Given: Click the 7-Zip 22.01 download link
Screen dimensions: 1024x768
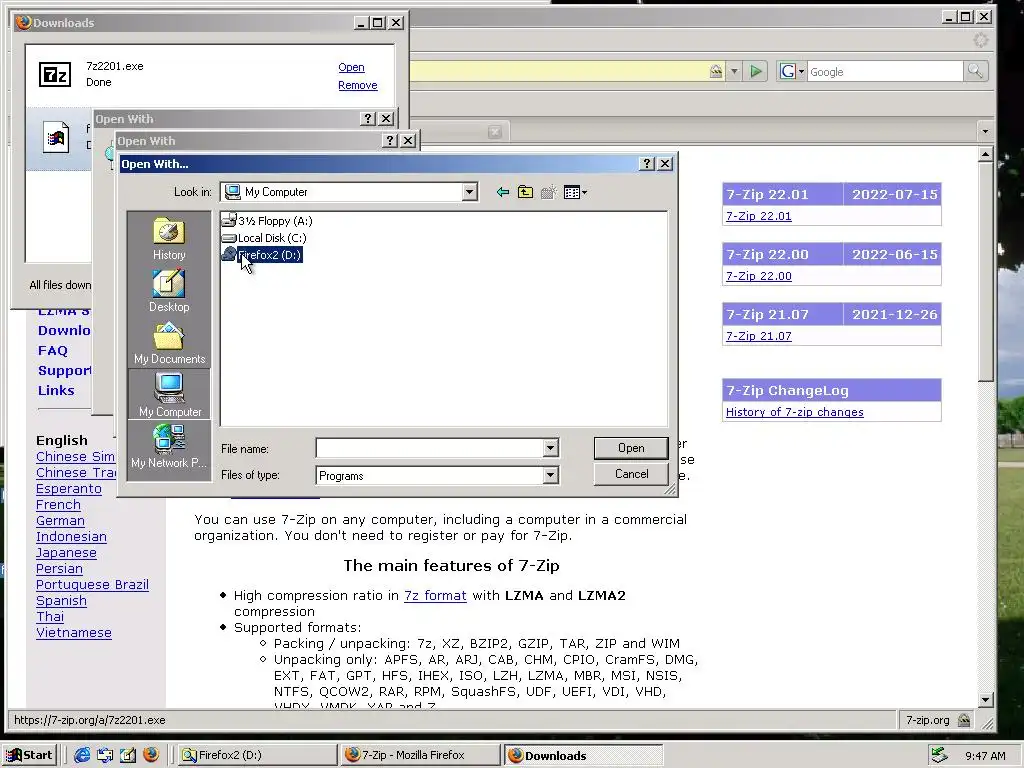Looking at the screenshot, I should (758, 216).
